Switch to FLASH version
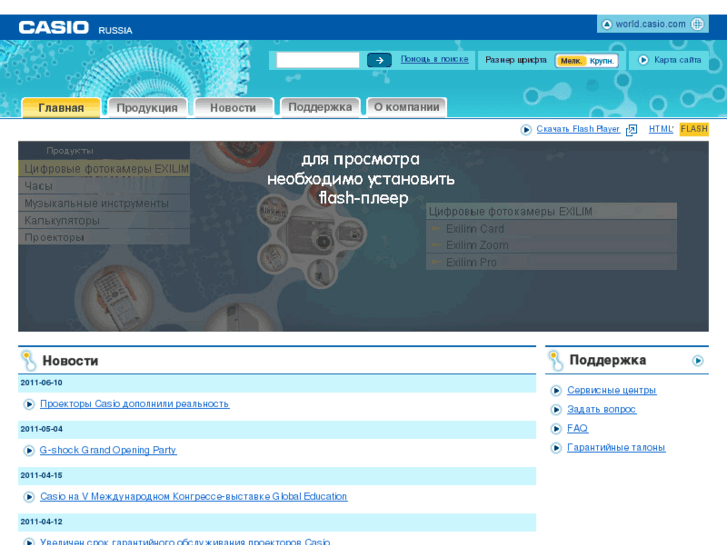 click(694, 129)
